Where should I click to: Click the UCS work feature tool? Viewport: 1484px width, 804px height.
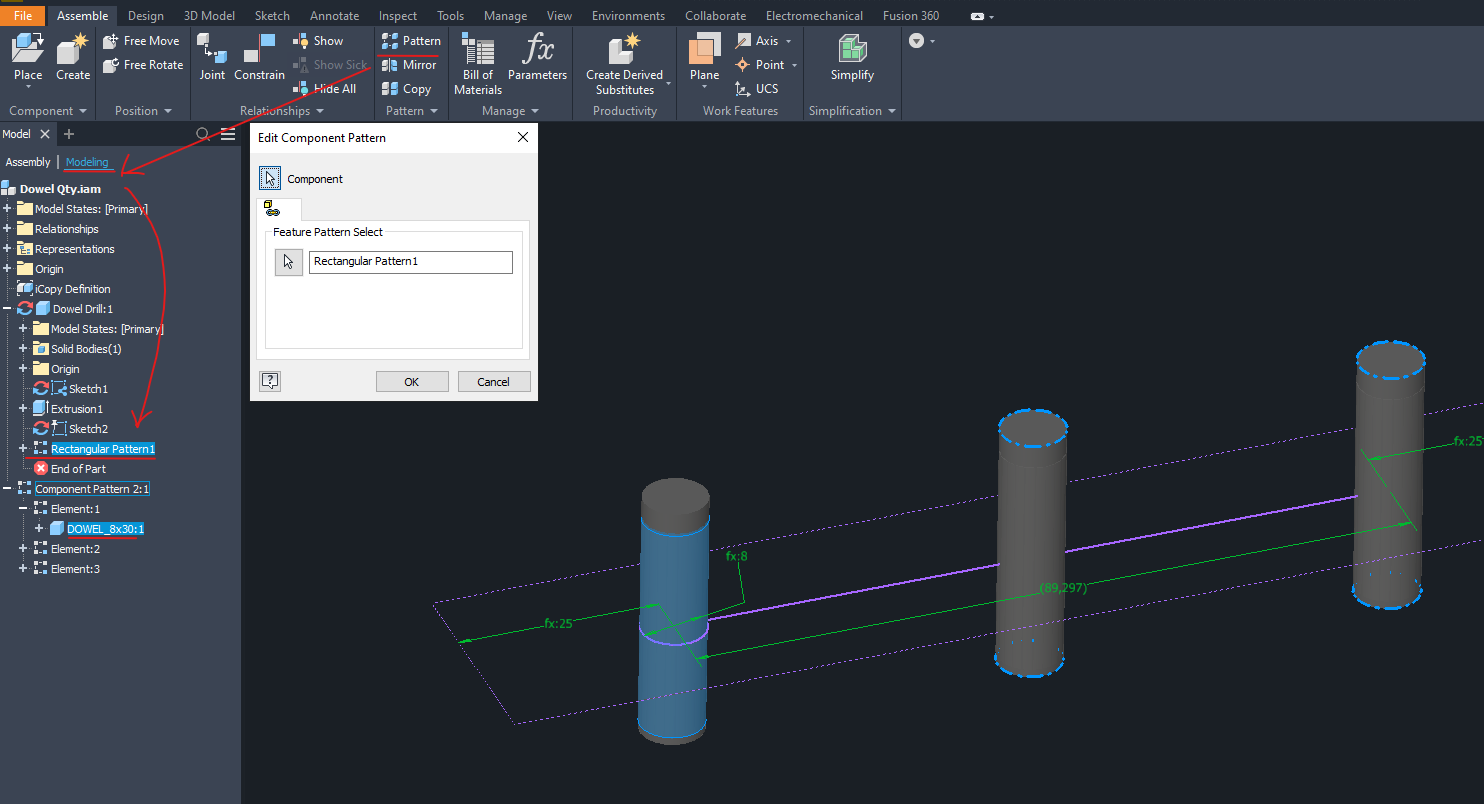pos(758,88)
